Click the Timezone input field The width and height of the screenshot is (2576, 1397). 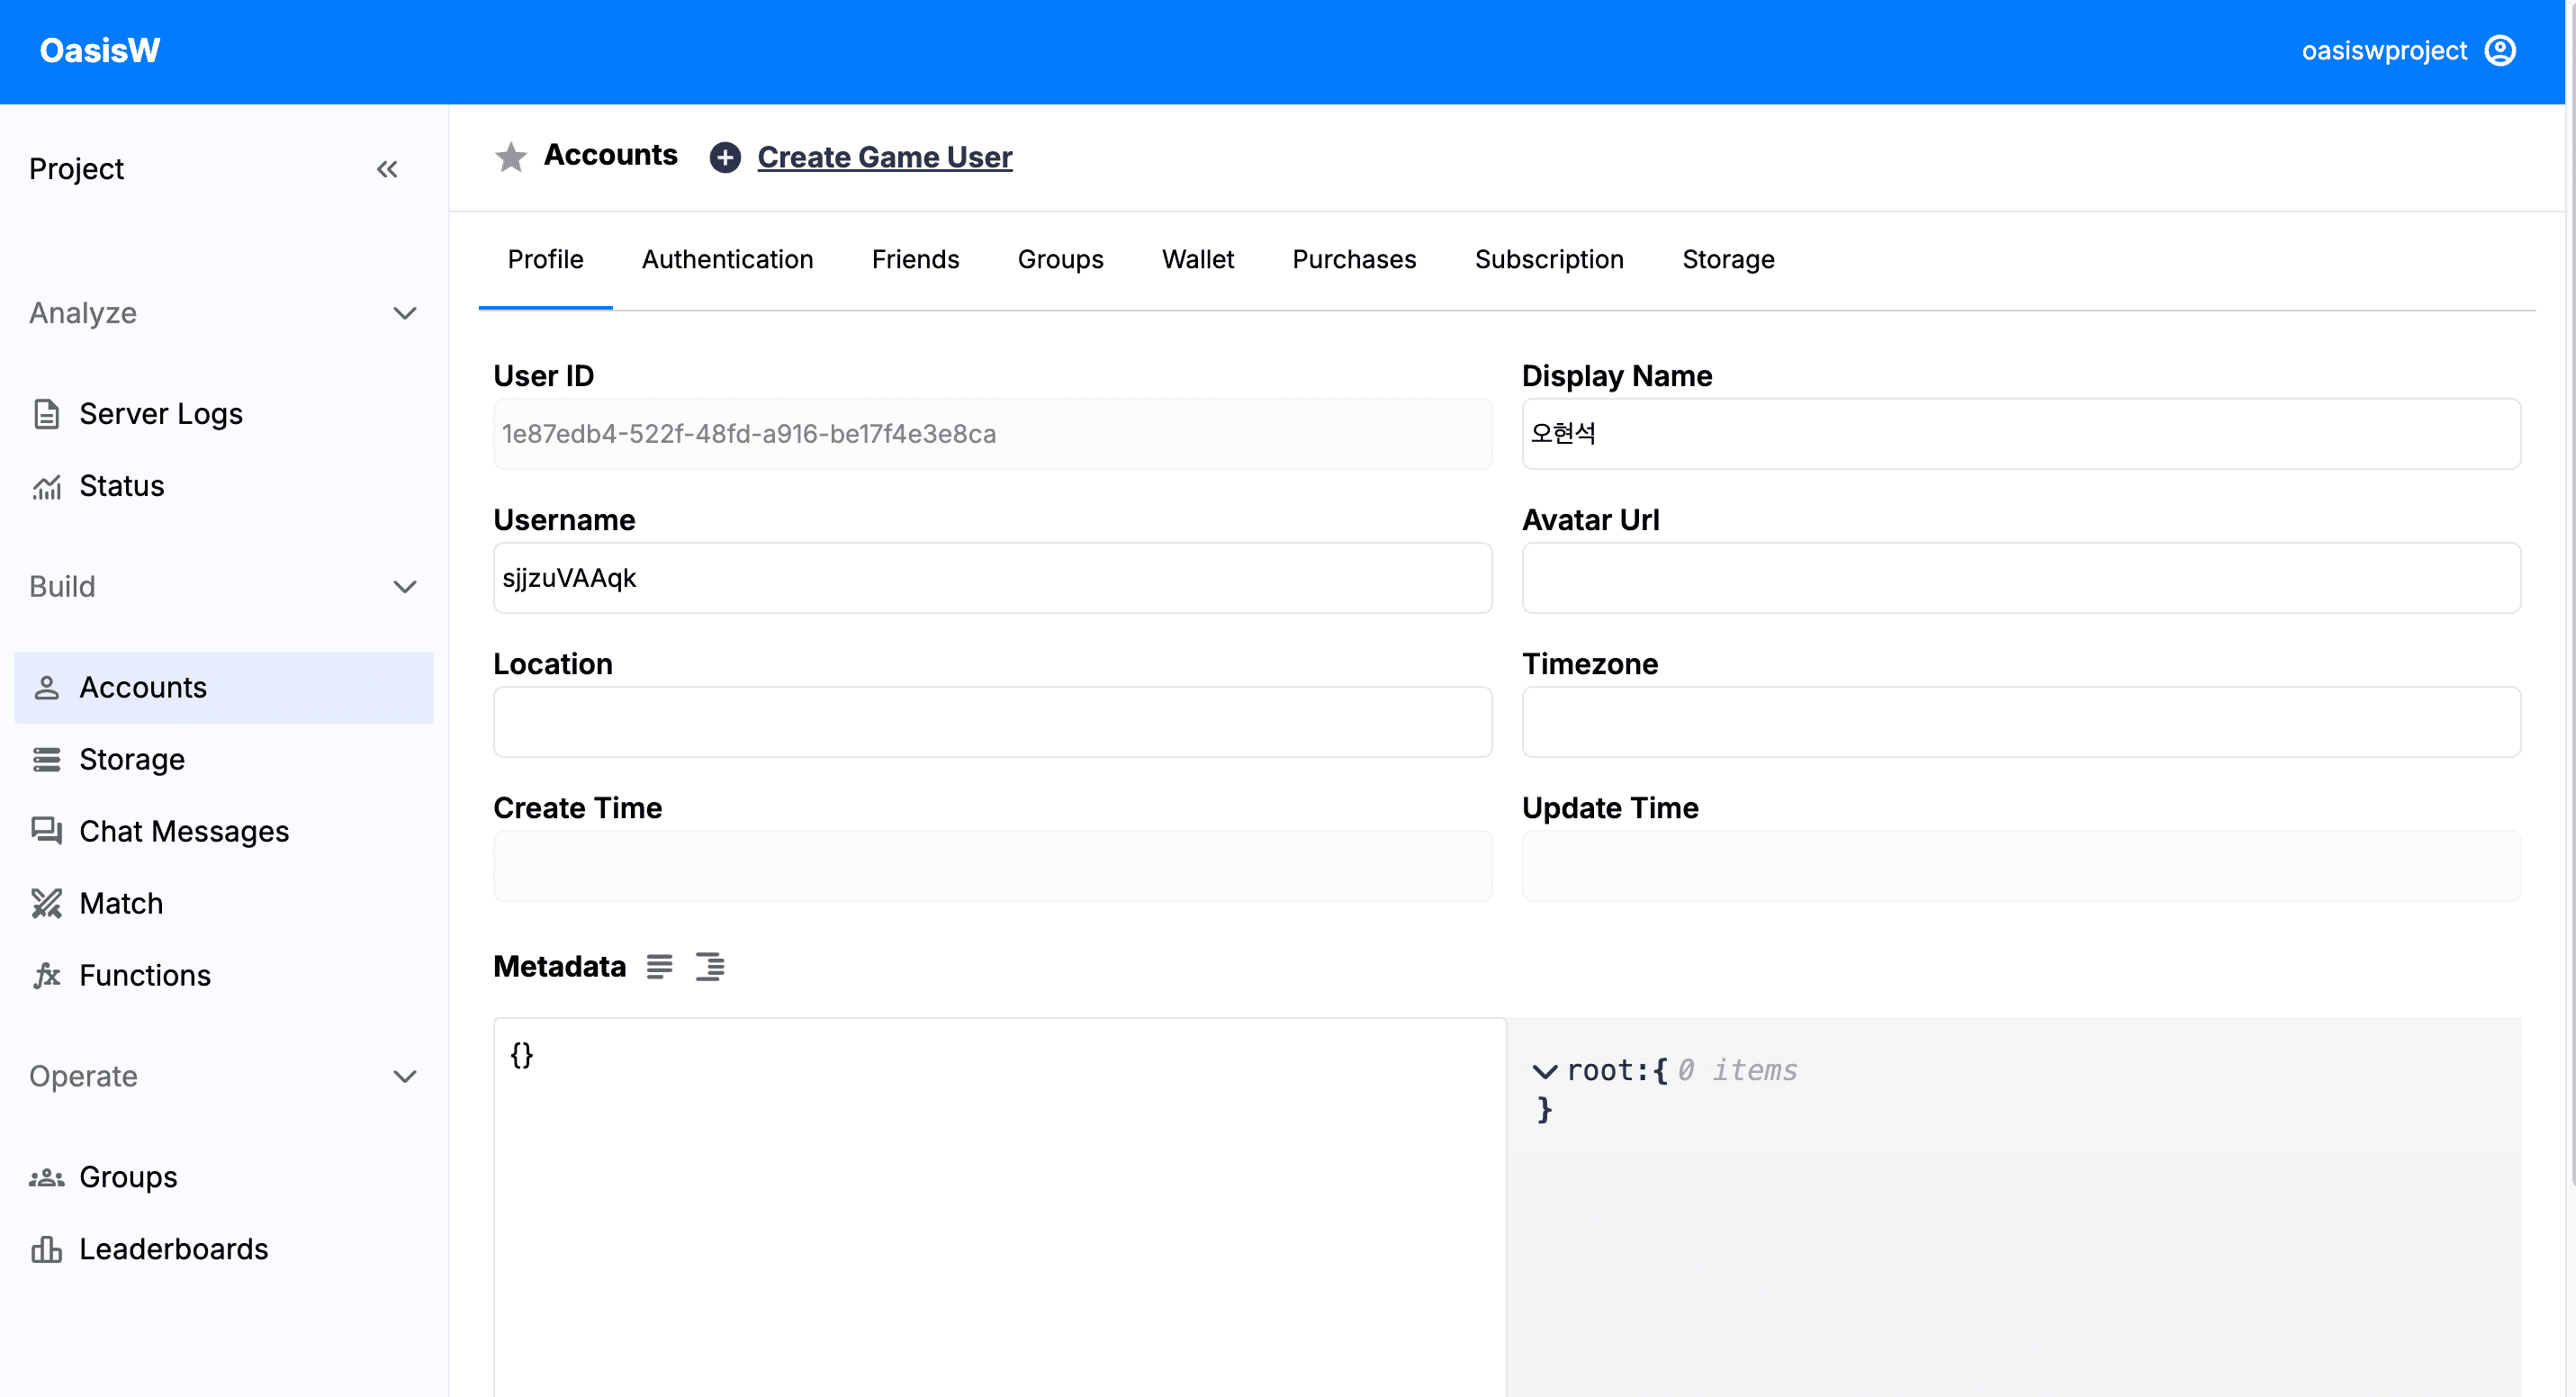(x=2021, y=722)
